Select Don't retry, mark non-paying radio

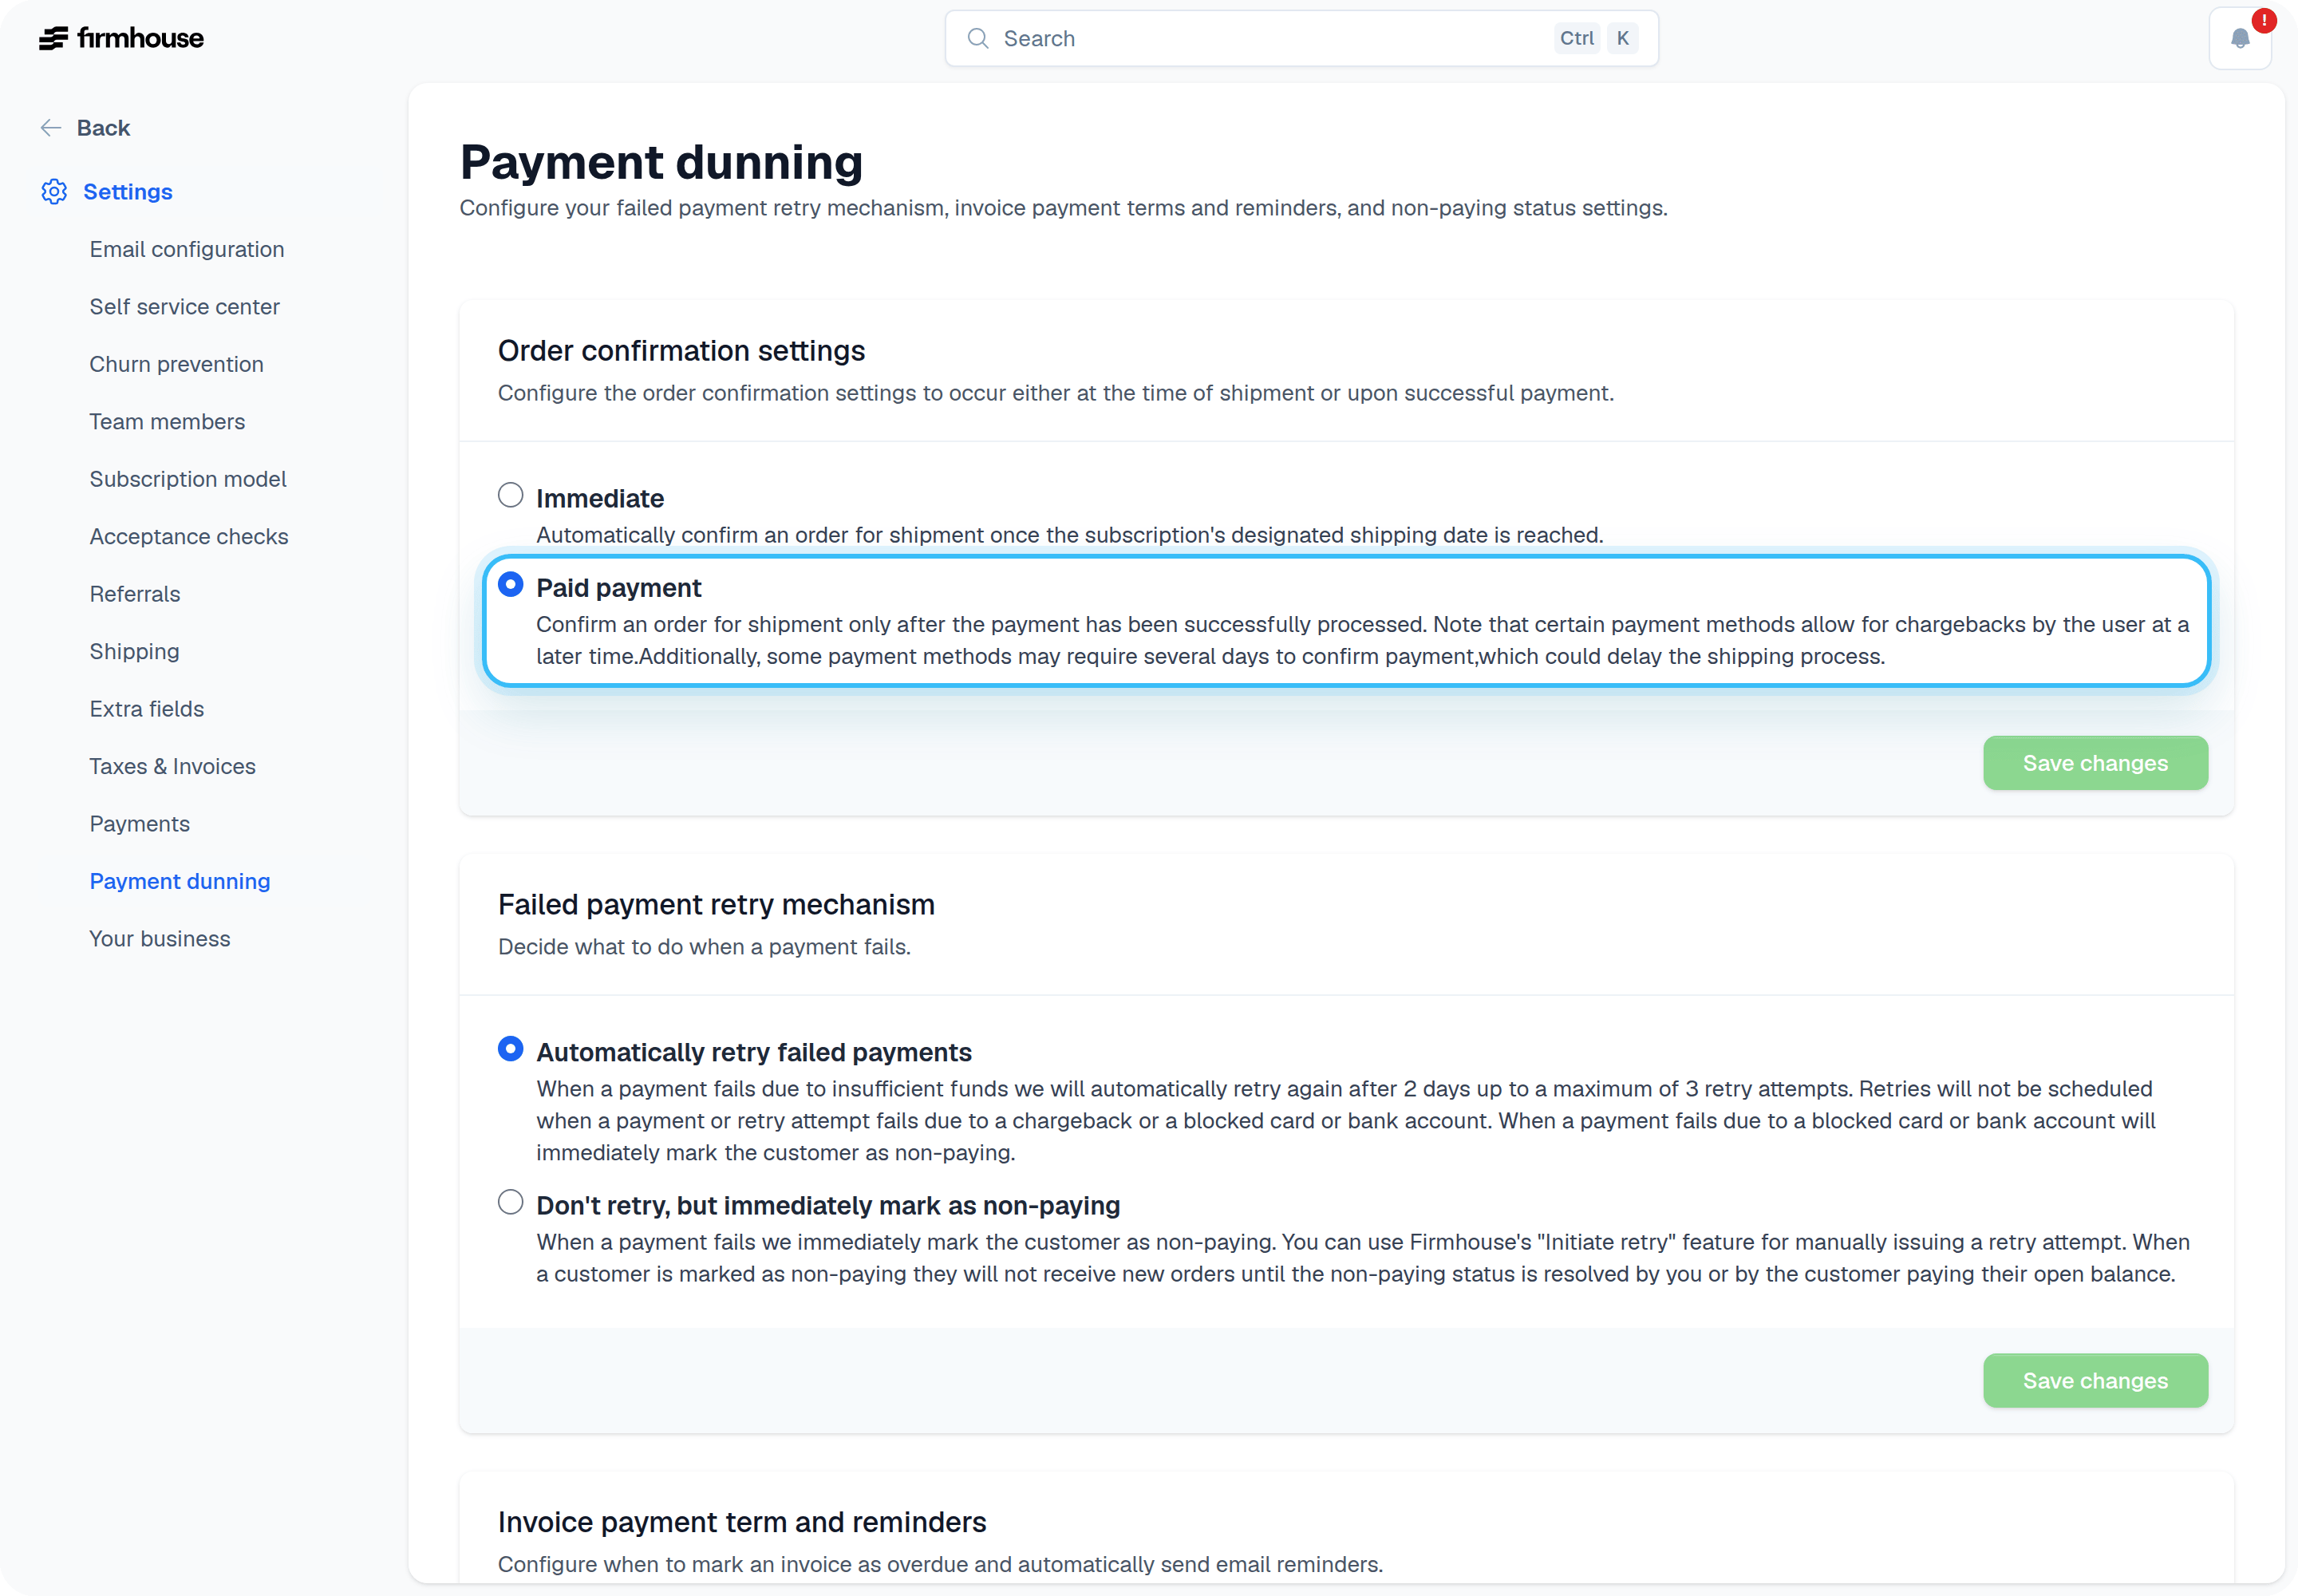[x=510, y=1202]
